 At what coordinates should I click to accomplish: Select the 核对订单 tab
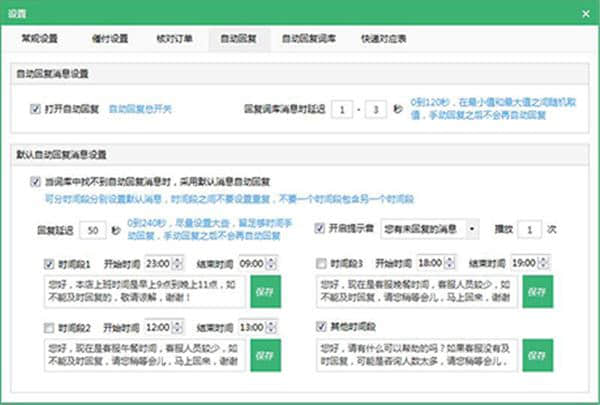click(170, 40)
